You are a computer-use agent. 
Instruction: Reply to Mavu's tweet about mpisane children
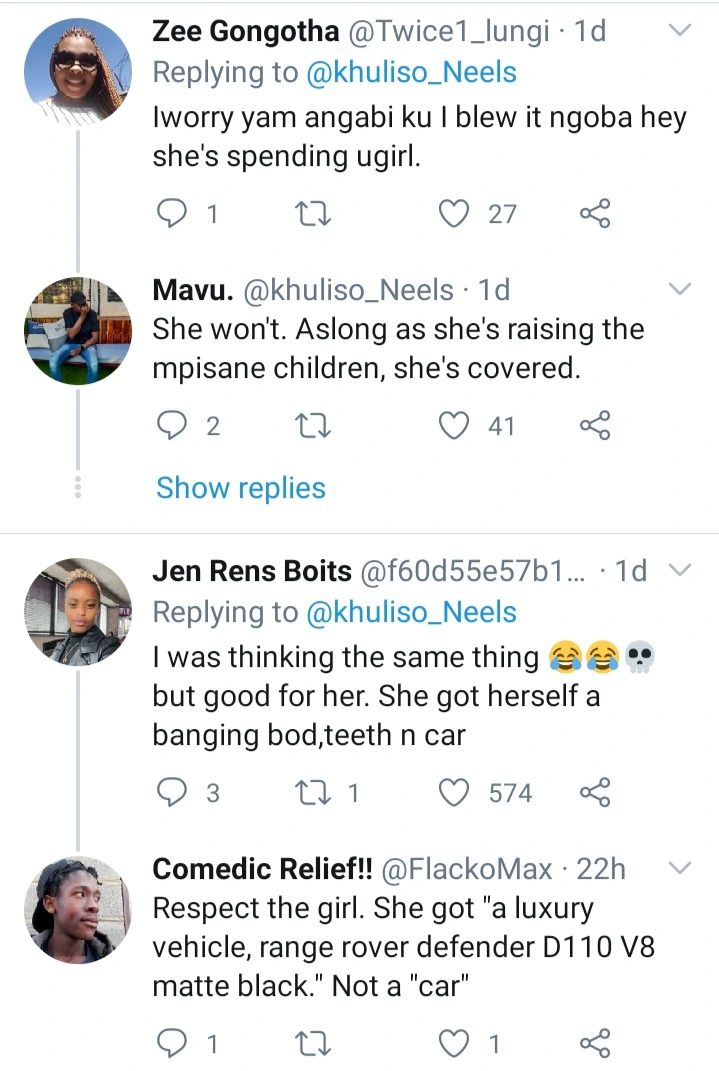[x=172, y=426]
